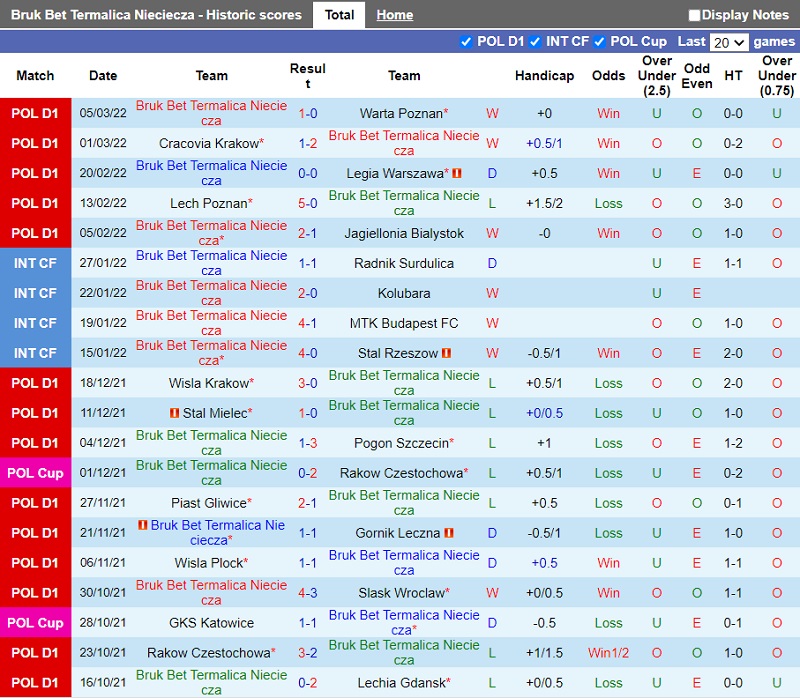The image size is (800, 698).
Task: Open the Lechia Gdansk team link
Action: point(400,683)
